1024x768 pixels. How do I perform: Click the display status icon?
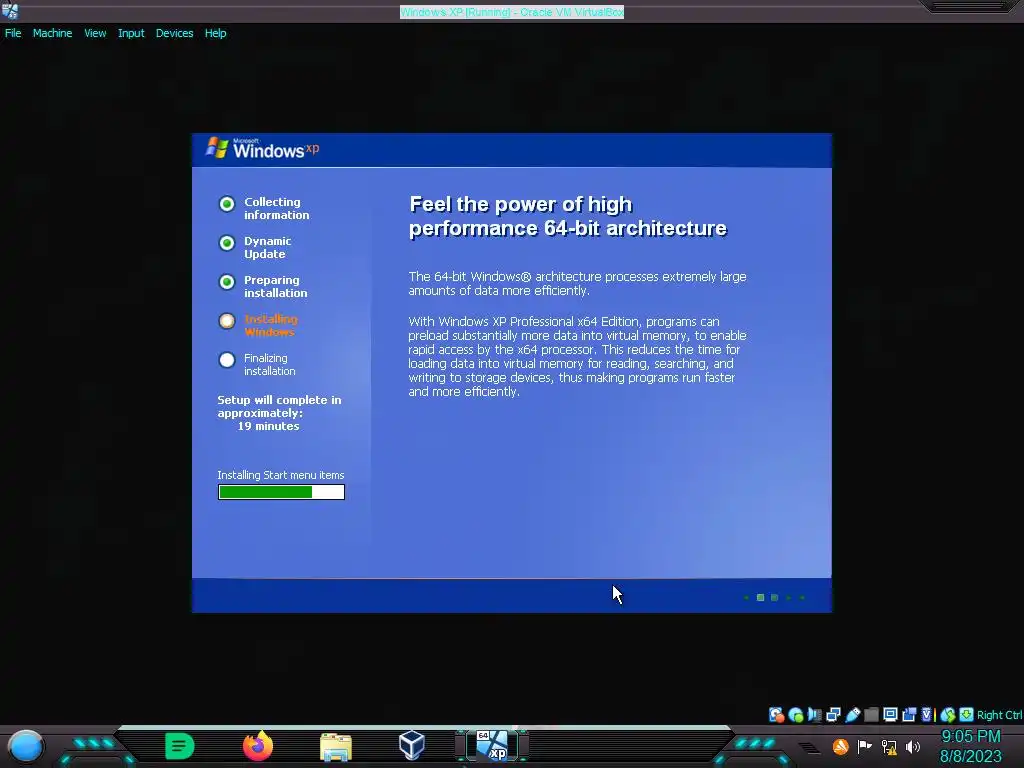tap(890, 714)
